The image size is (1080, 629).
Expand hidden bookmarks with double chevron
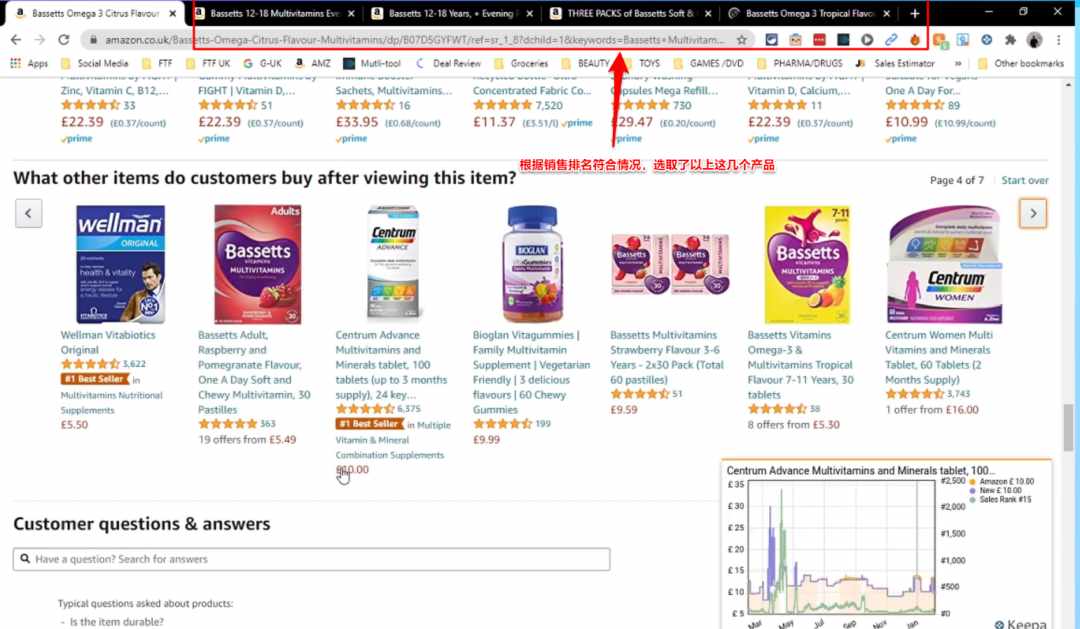click(957, 63)
